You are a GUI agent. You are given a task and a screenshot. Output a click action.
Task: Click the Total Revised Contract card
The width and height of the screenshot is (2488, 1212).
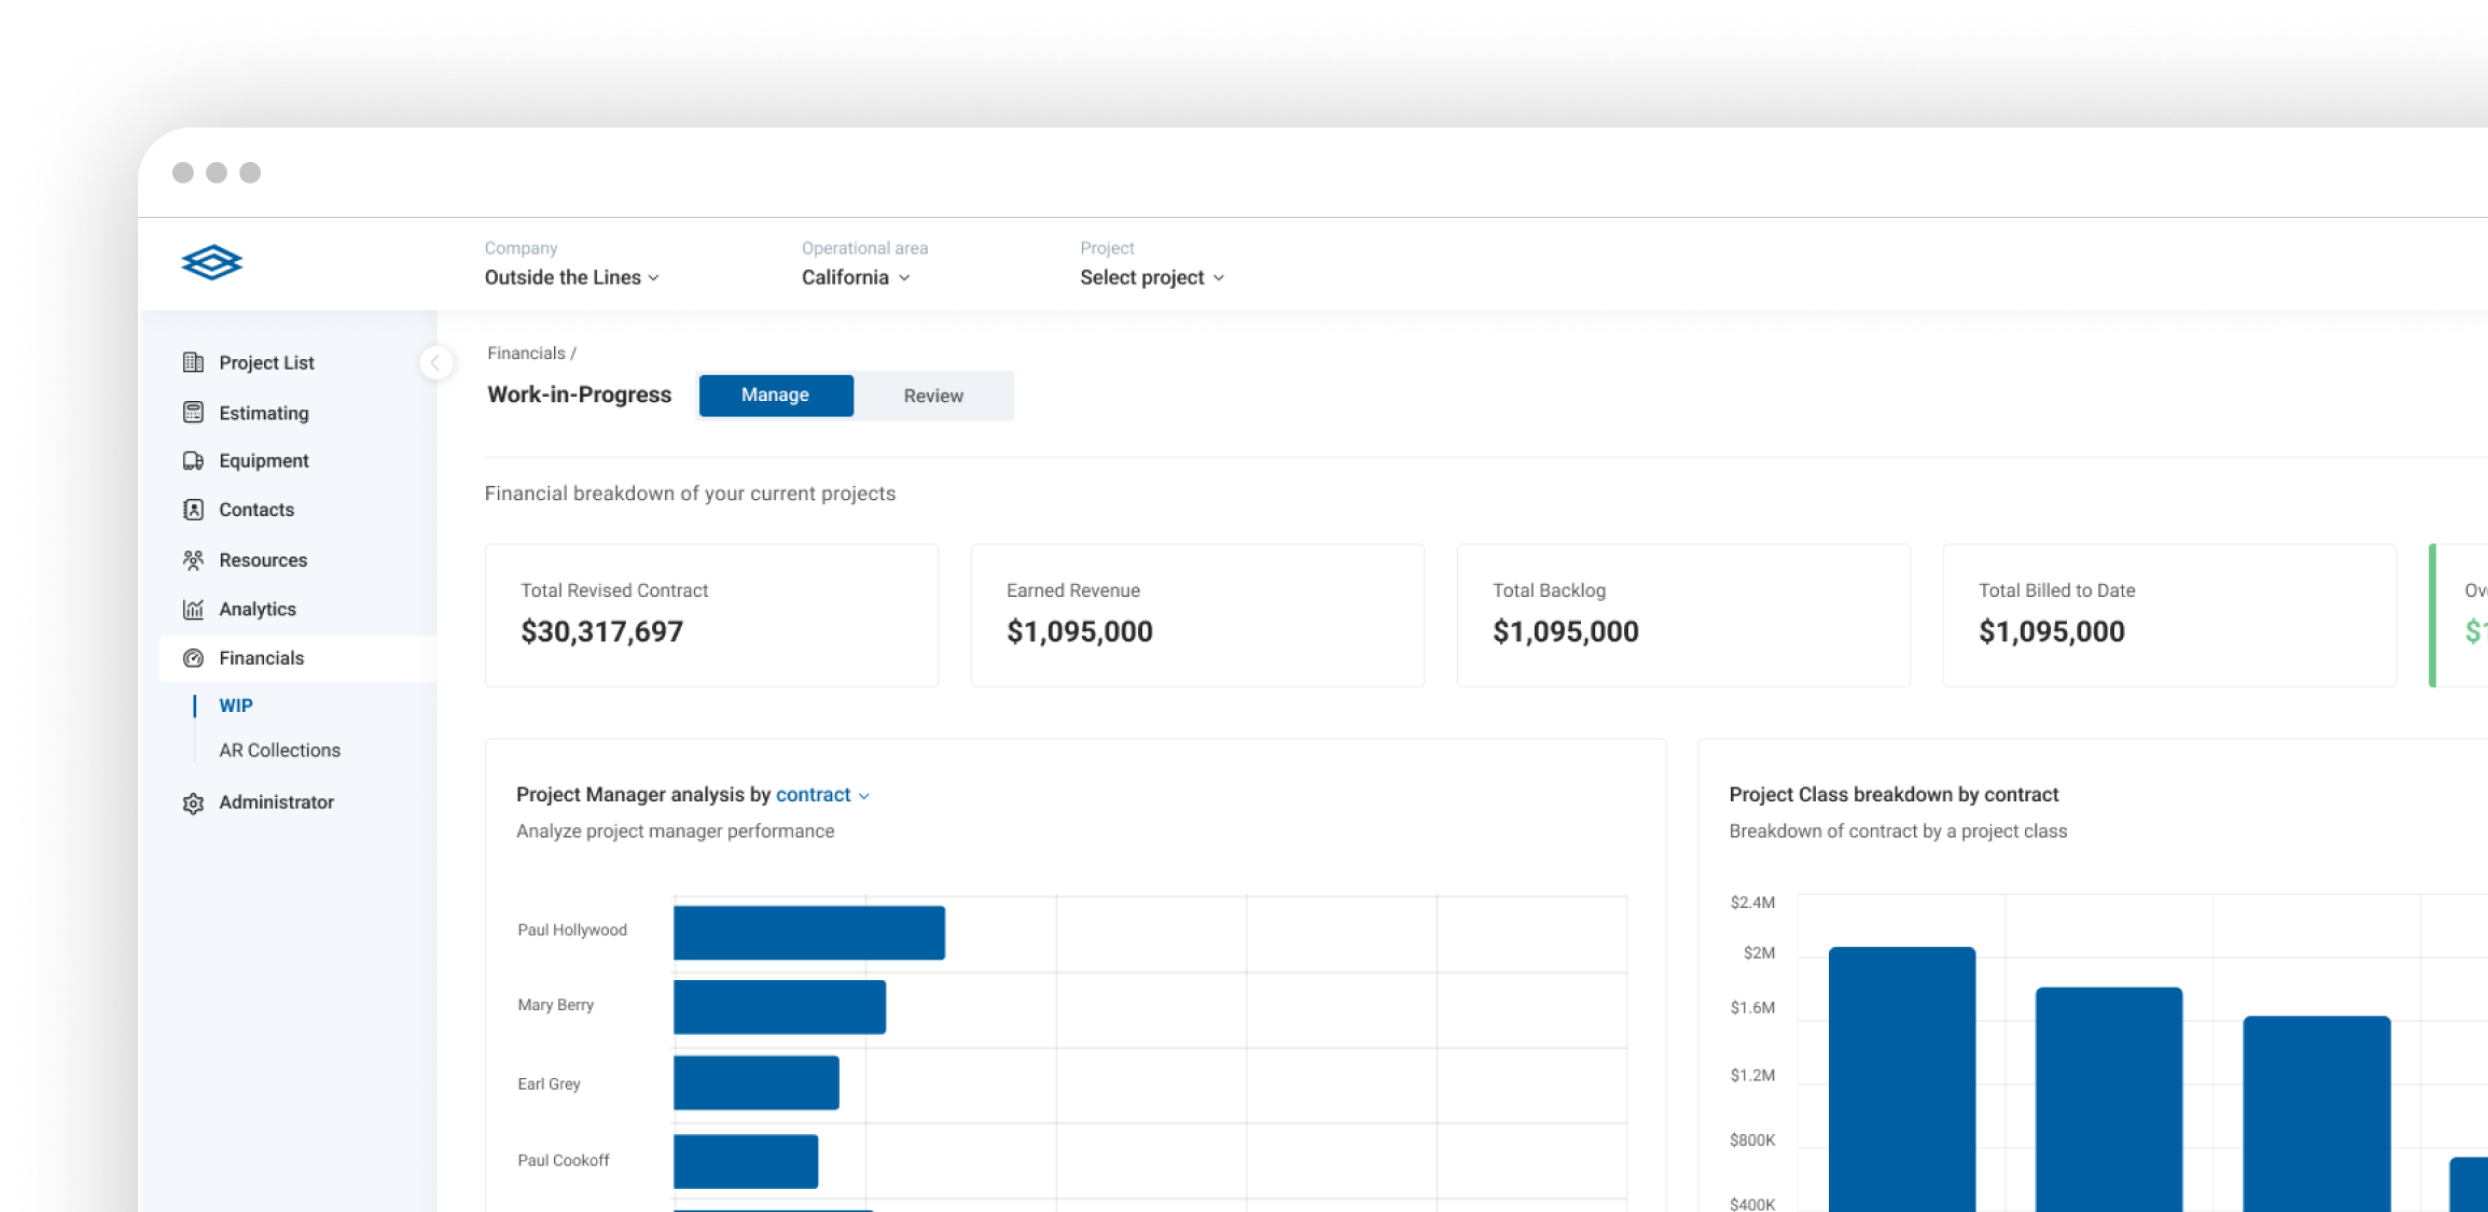click(x=712, y=615)
